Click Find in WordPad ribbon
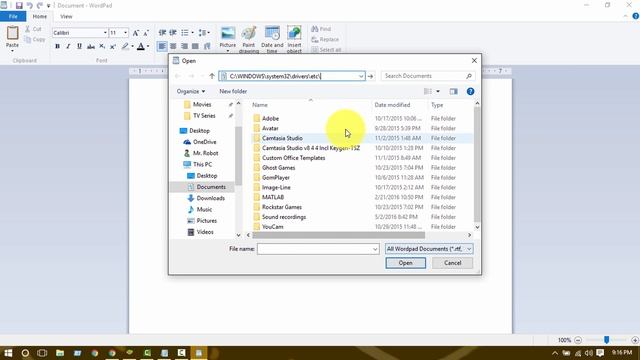 point(321,29)
